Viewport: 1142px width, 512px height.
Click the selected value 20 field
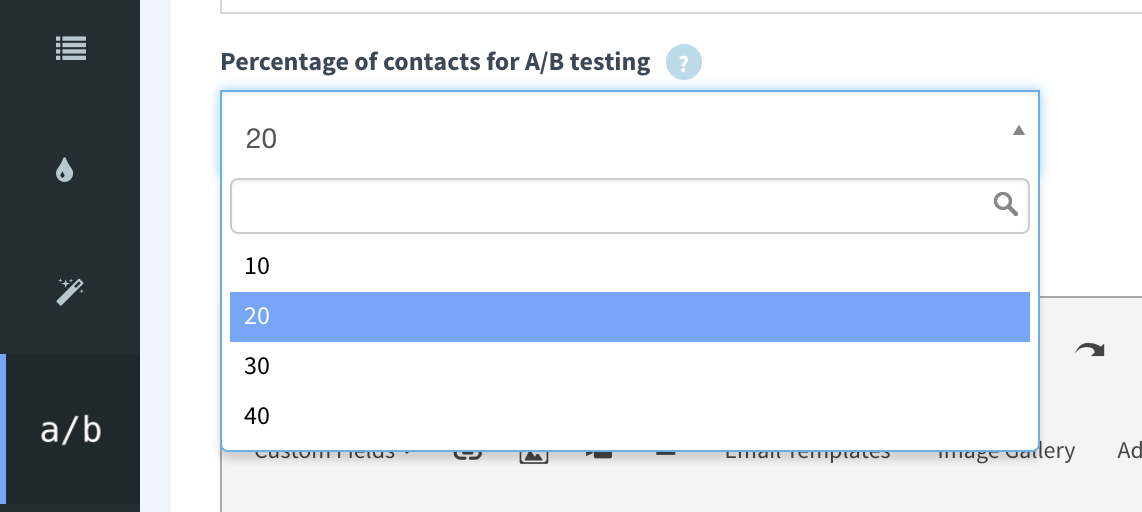pos(630,135)
